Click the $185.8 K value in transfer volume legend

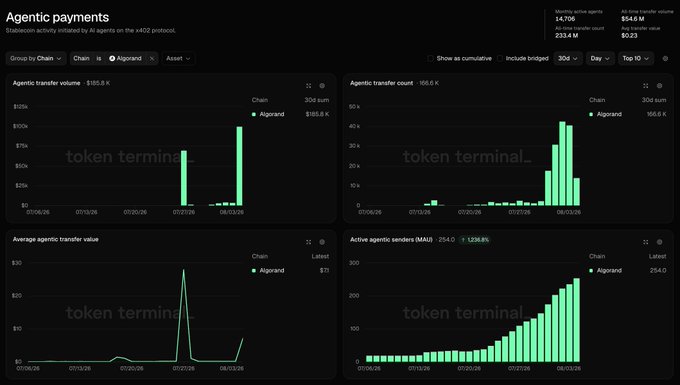click(x=317, y=114)
